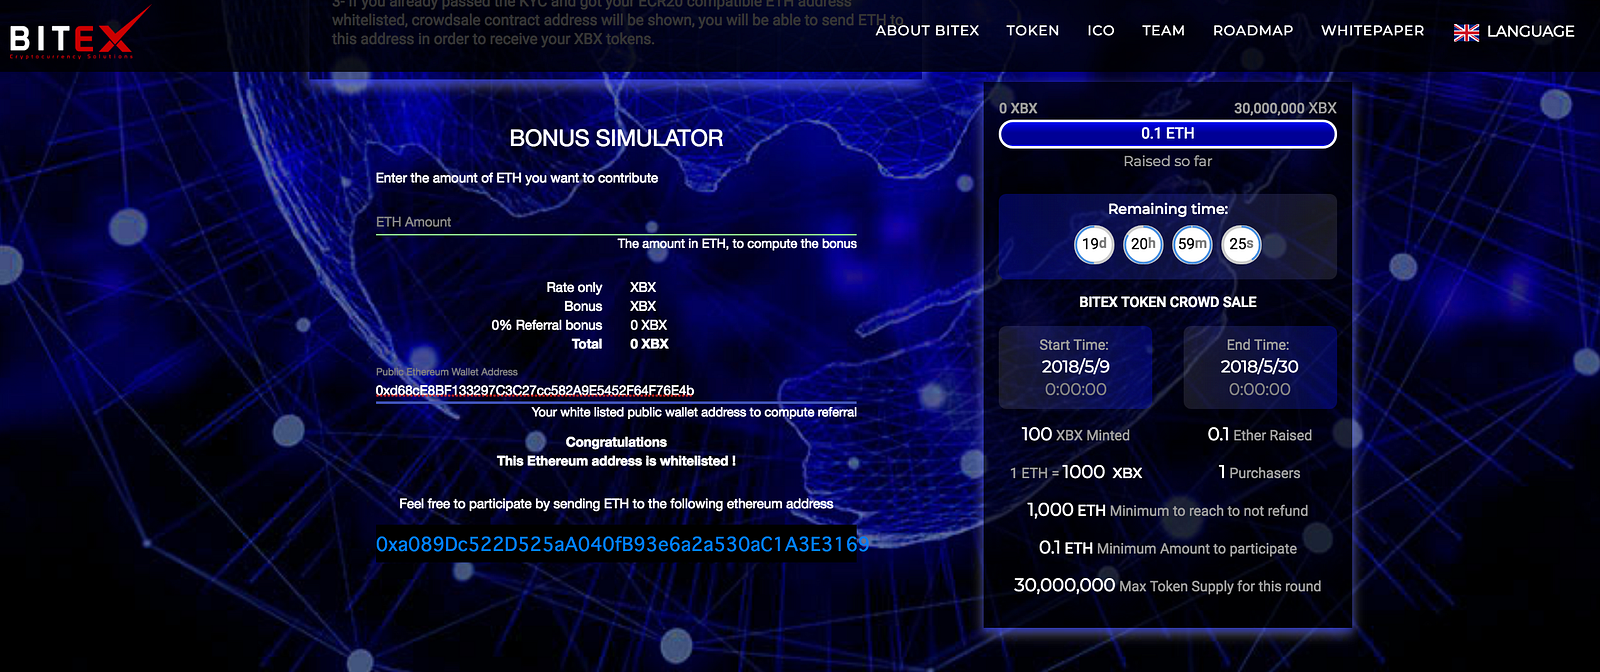Click the 0.1 ETH raised progress bar
The width and height of the screenshot is (1600, 672).
[x=1167, y=134]
